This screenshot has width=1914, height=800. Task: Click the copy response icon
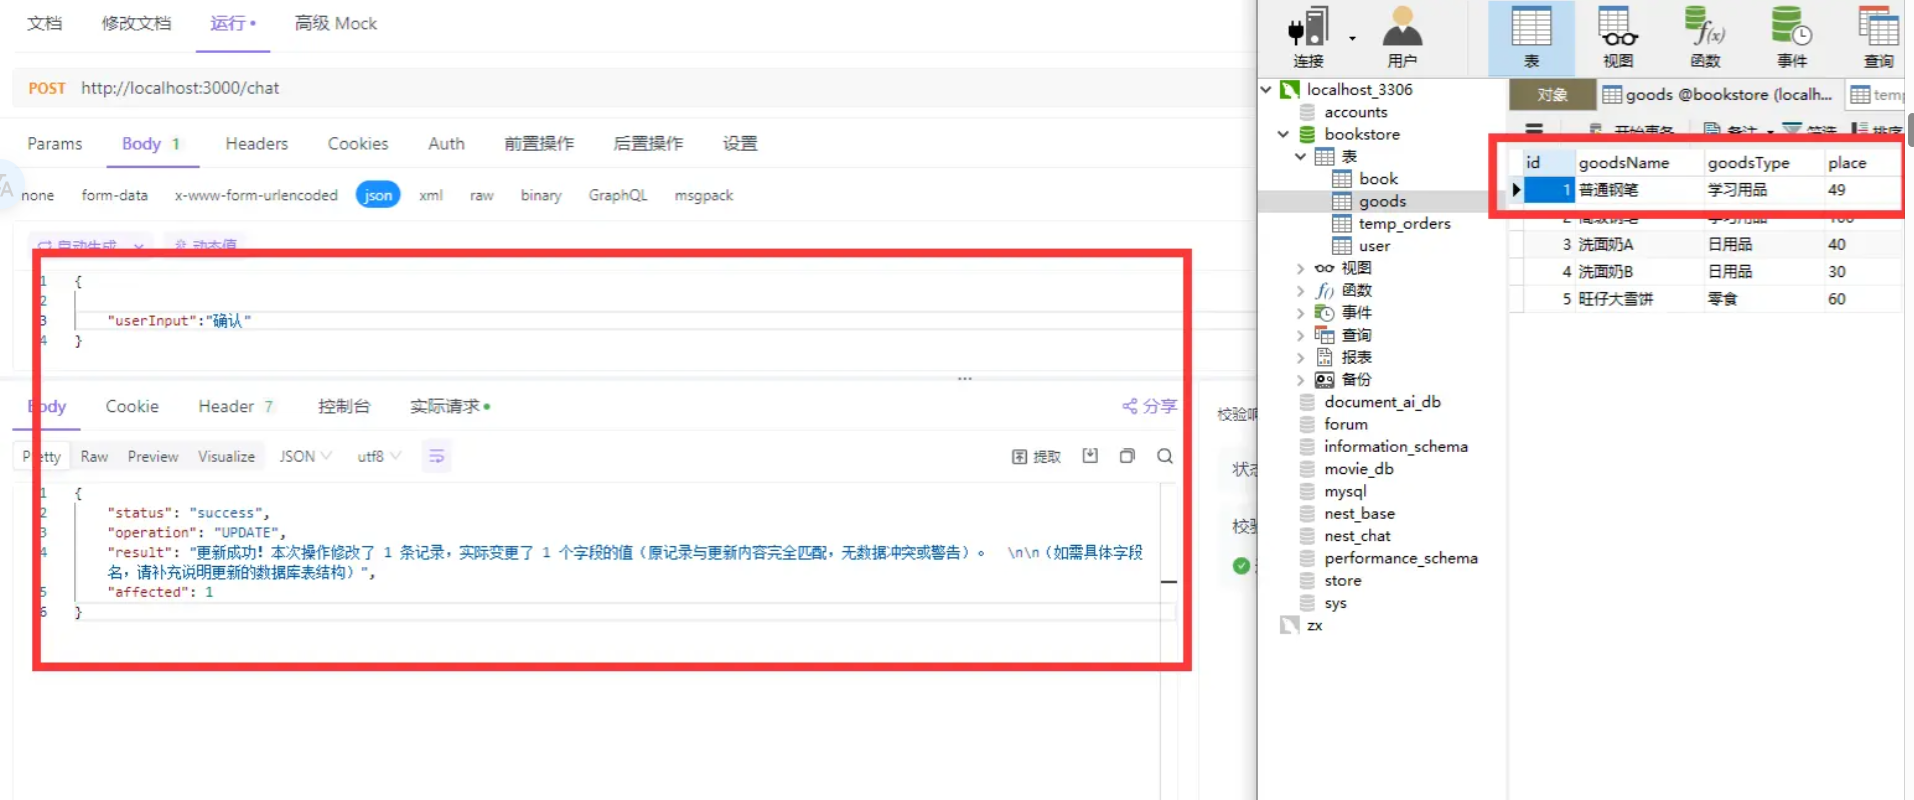point(1127,456)
